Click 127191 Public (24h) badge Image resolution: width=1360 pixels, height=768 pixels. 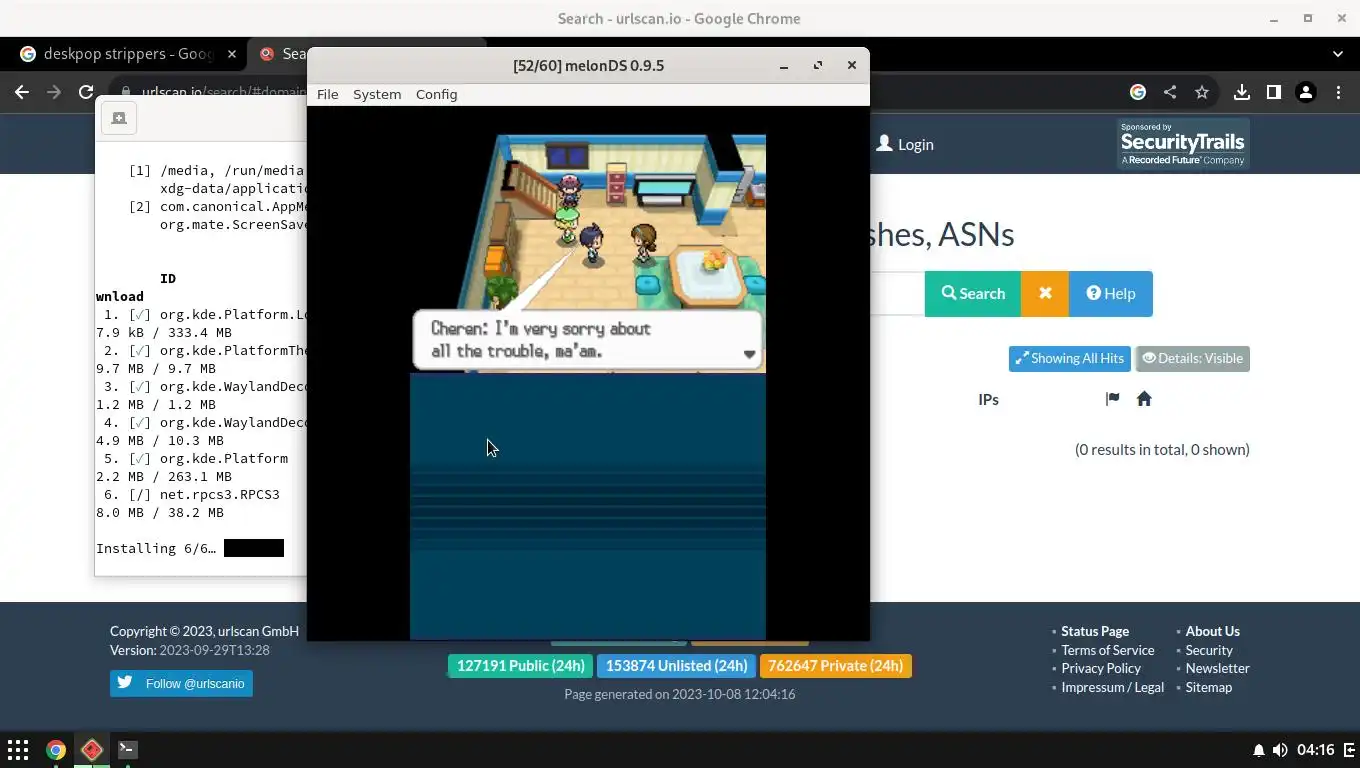[520, 666]
